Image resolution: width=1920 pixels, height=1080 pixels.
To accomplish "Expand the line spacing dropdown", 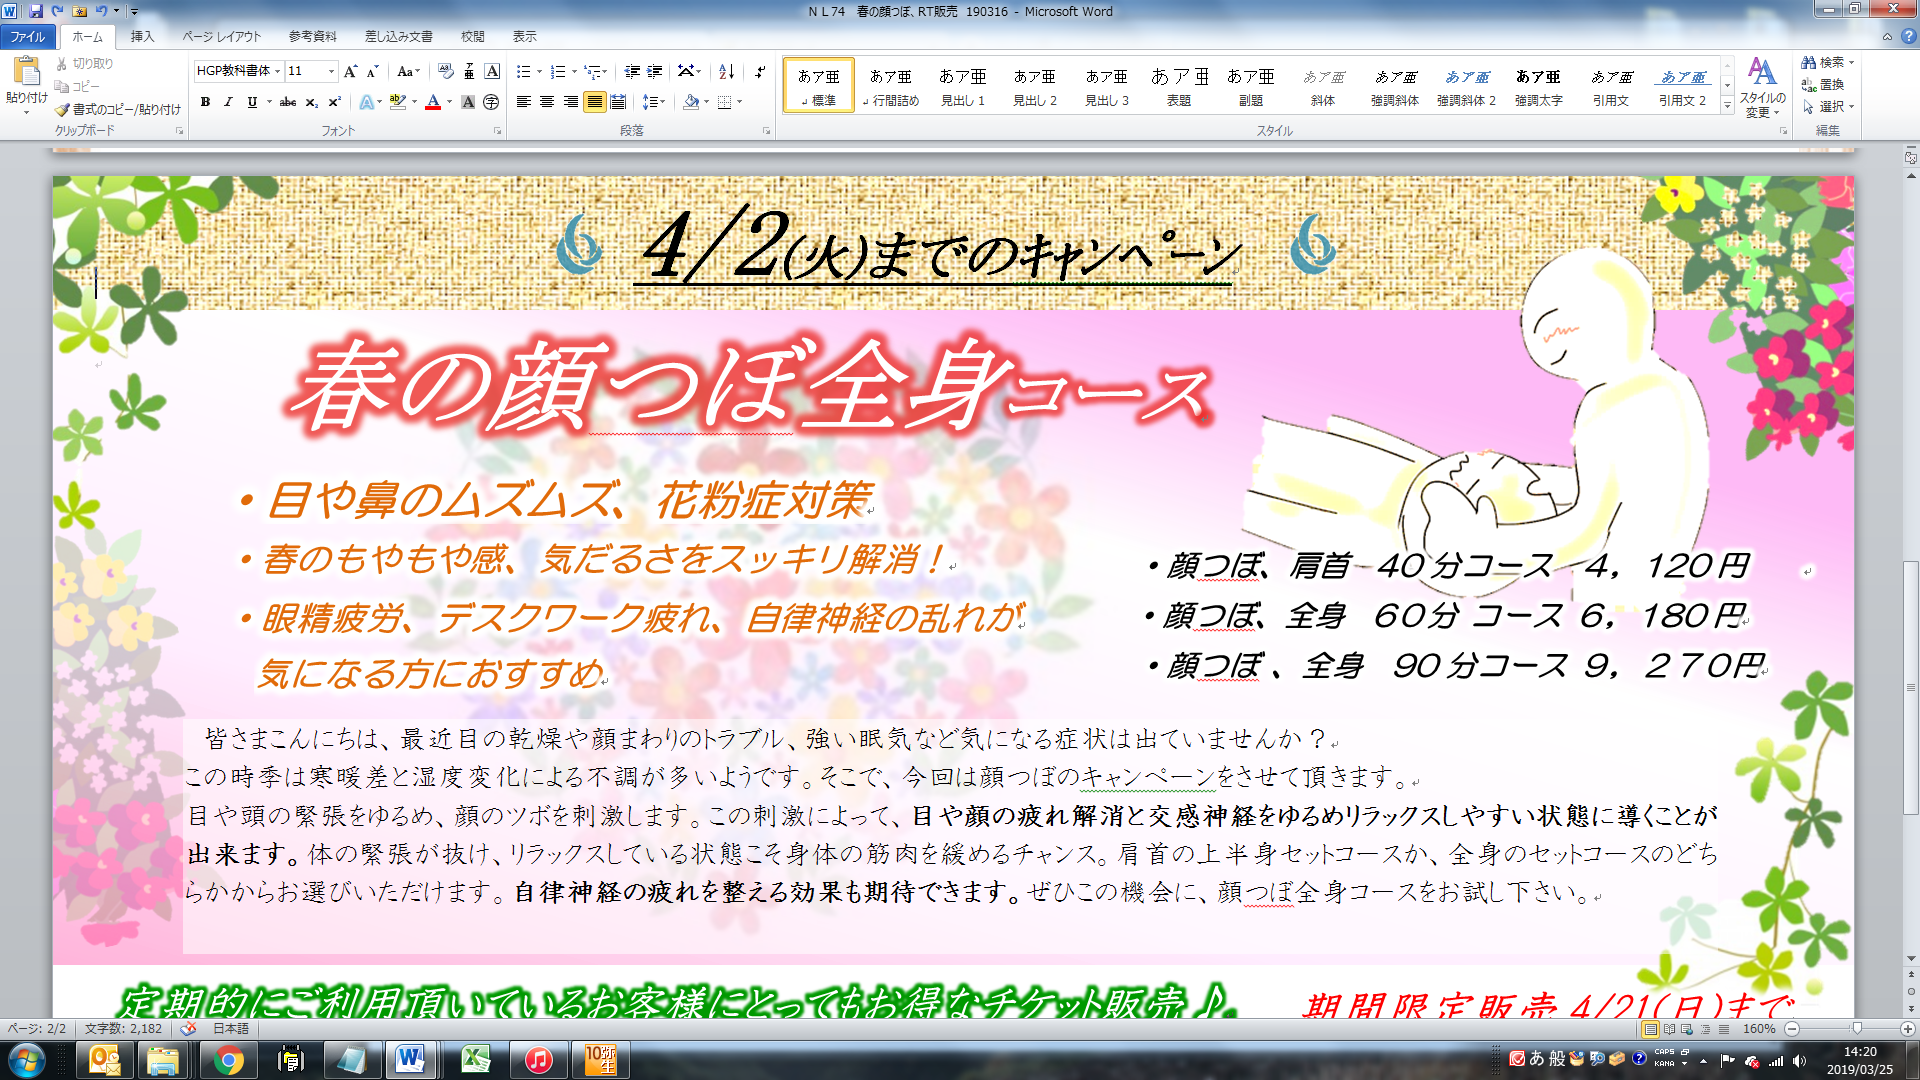I will tap(663, 102).
